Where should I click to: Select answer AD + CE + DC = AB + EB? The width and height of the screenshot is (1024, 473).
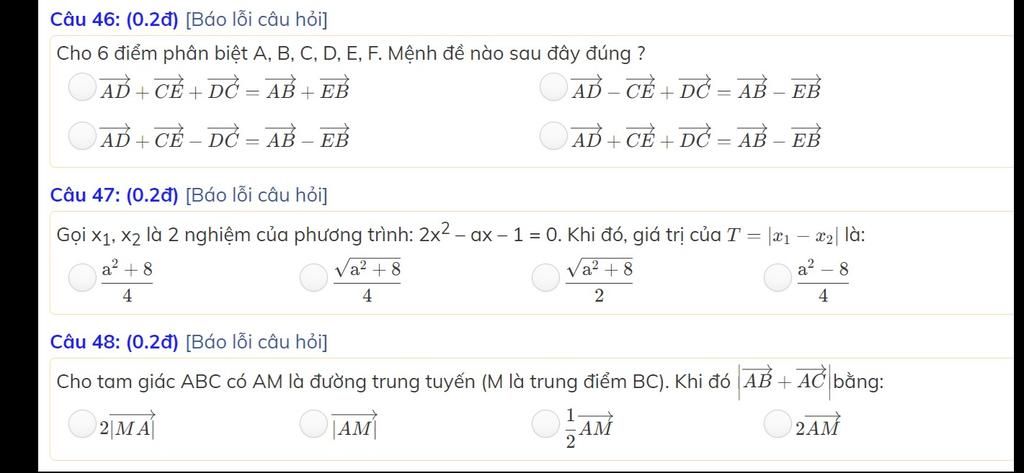point(82,88)
